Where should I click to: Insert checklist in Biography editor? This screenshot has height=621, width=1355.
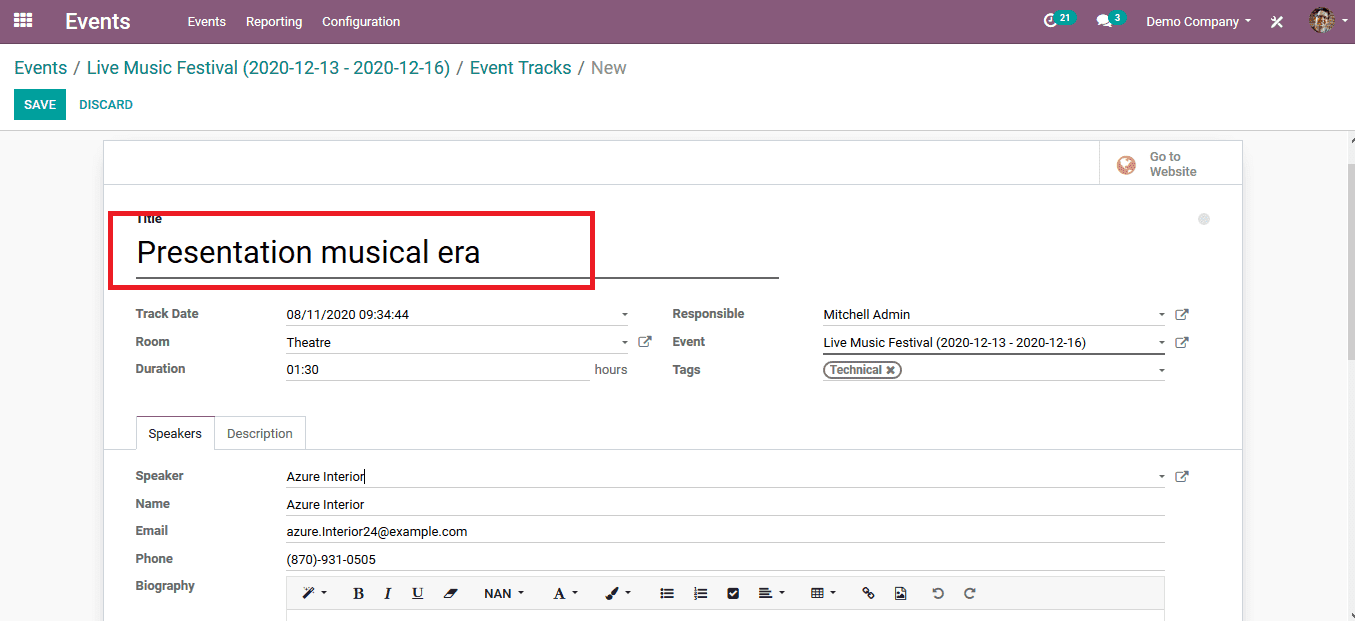click(733, 593)
